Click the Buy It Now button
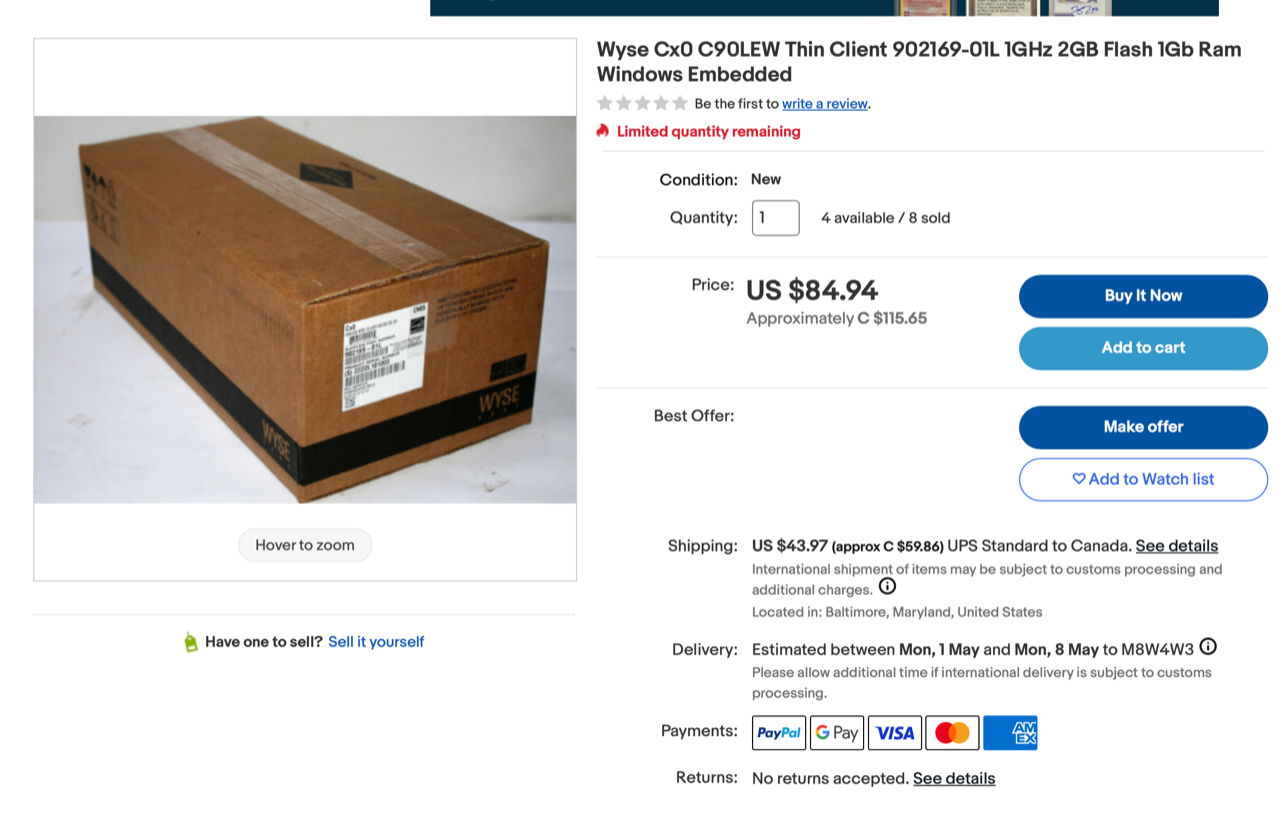The image size is (1282, 825). [x=1143, y=296]
